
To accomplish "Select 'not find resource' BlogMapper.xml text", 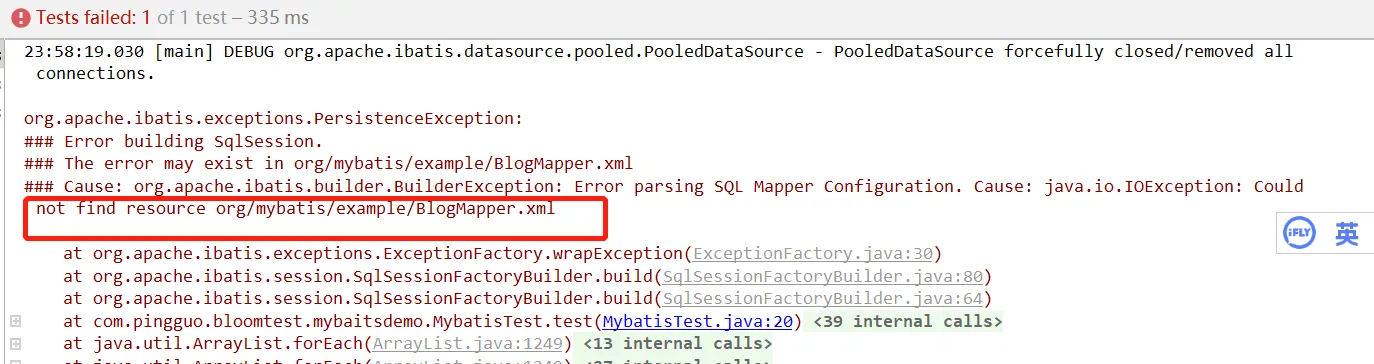I will click(x=295, y=209).
